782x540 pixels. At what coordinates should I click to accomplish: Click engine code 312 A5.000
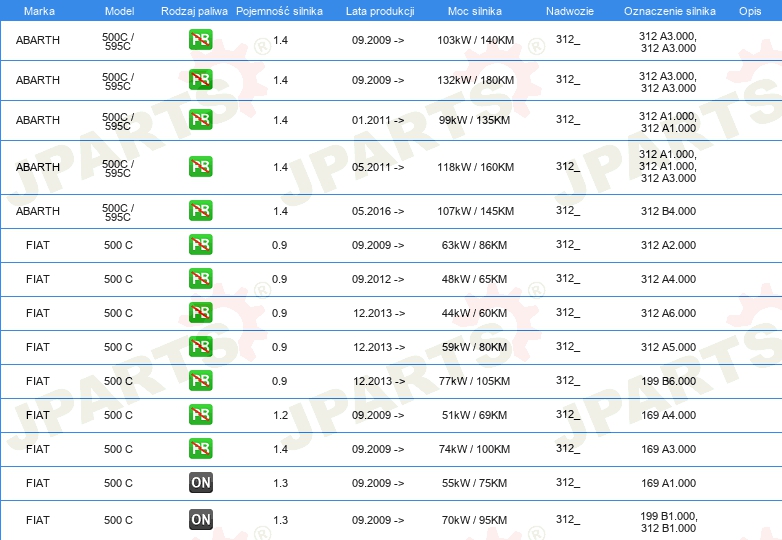coord(668,347)
